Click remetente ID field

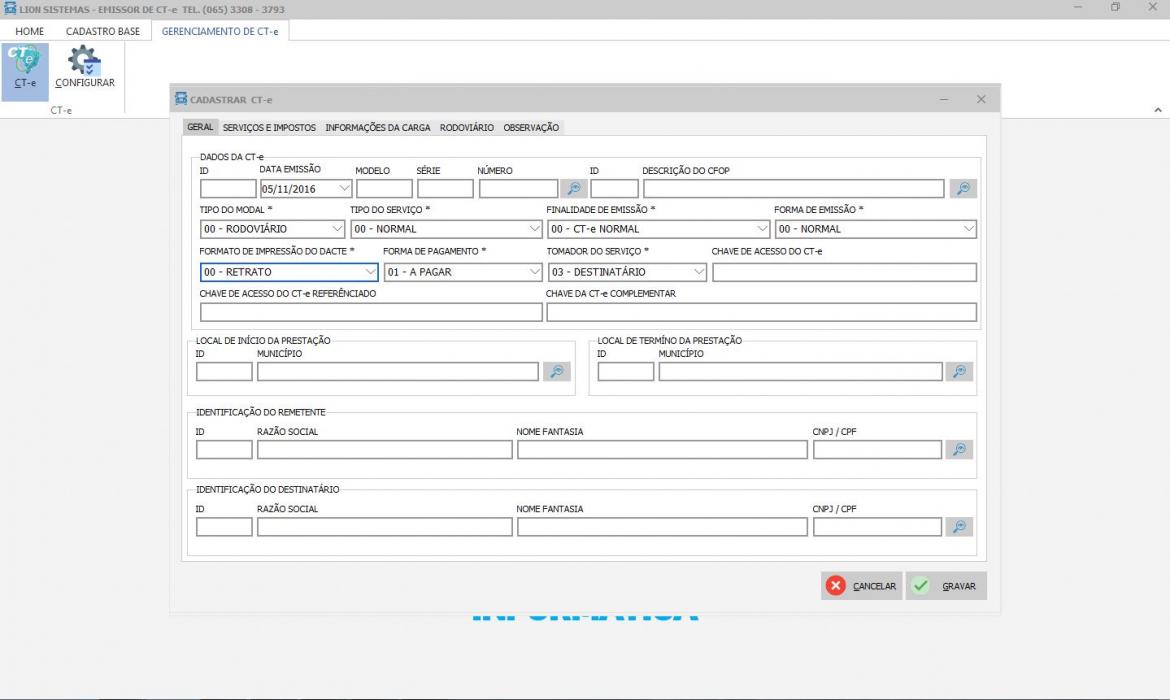(x=225, y=449)
